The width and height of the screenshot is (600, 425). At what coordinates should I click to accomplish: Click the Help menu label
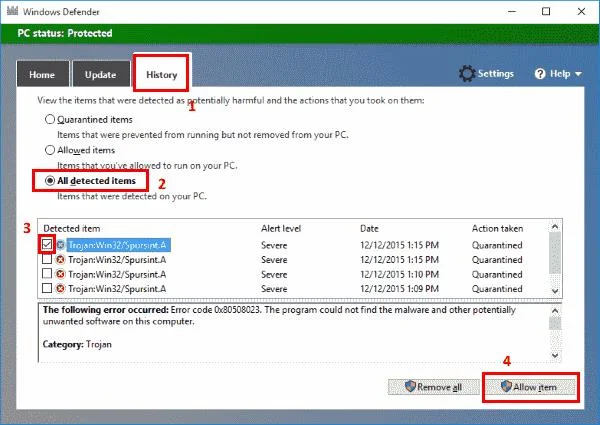click(x=560, y=73)
